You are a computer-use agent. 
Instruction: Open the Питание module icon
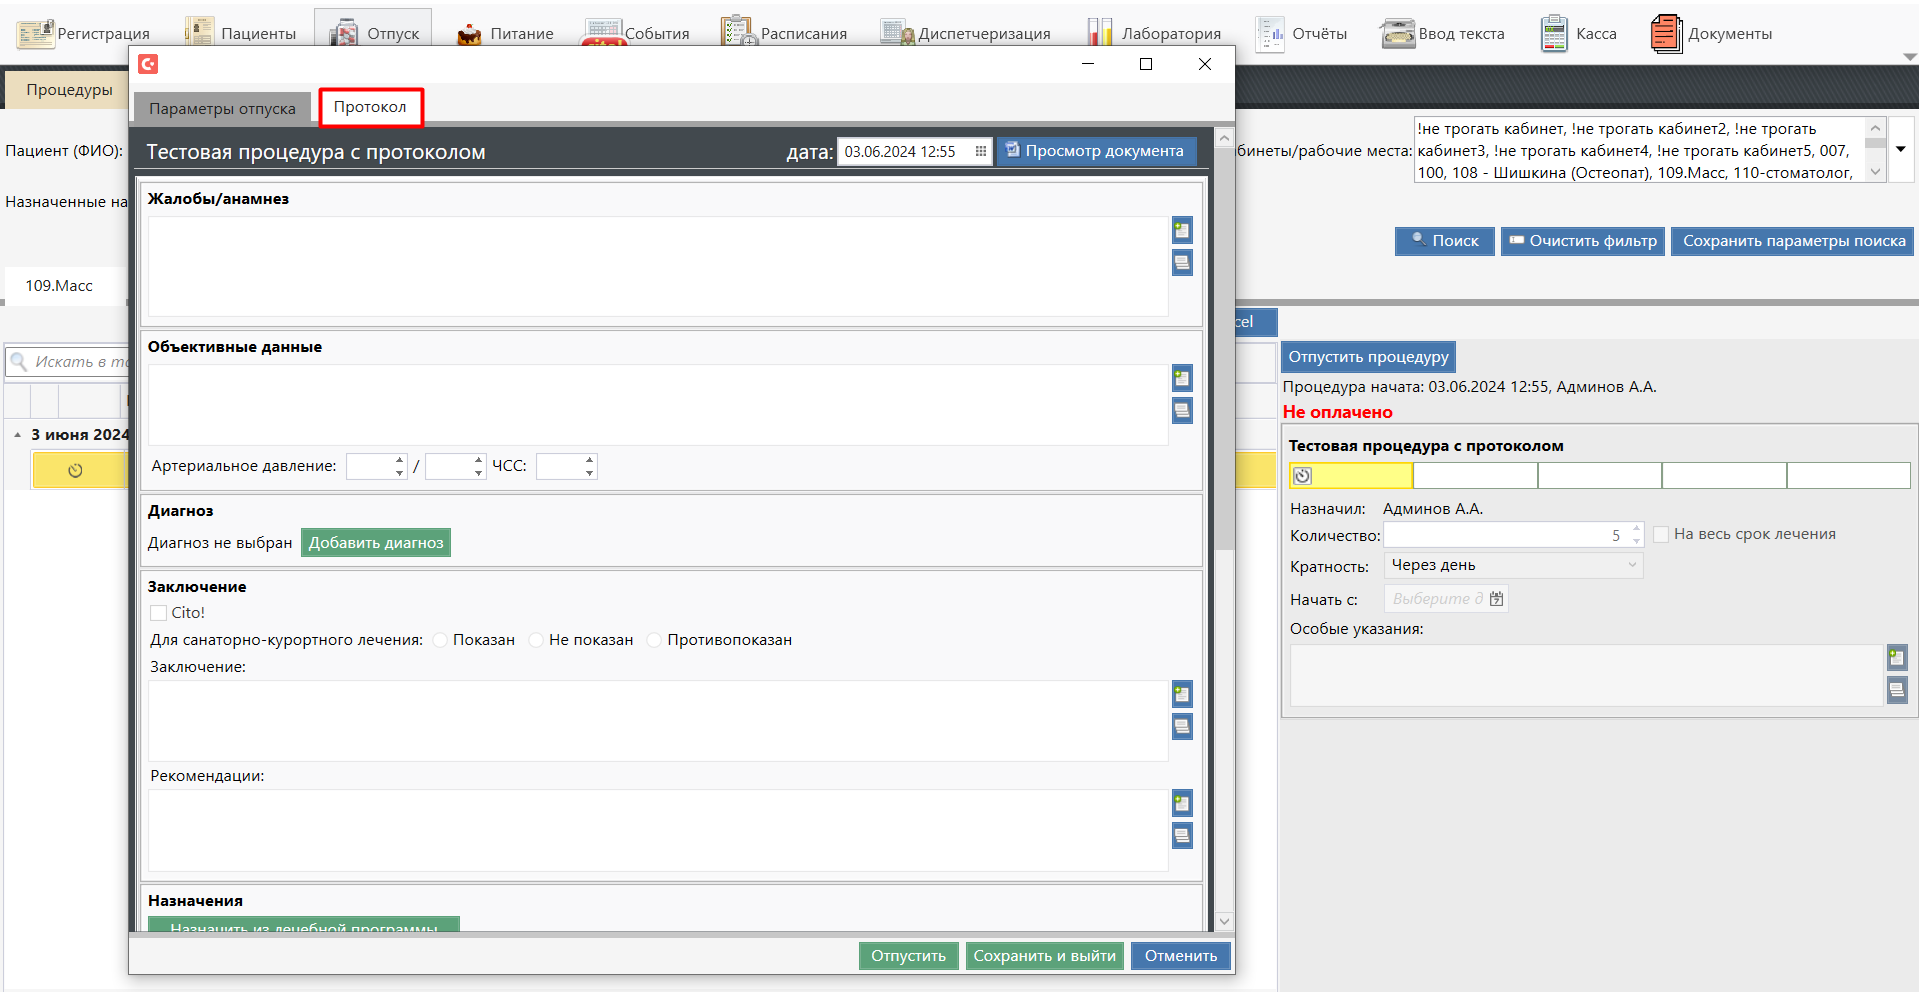pos(469,34)
